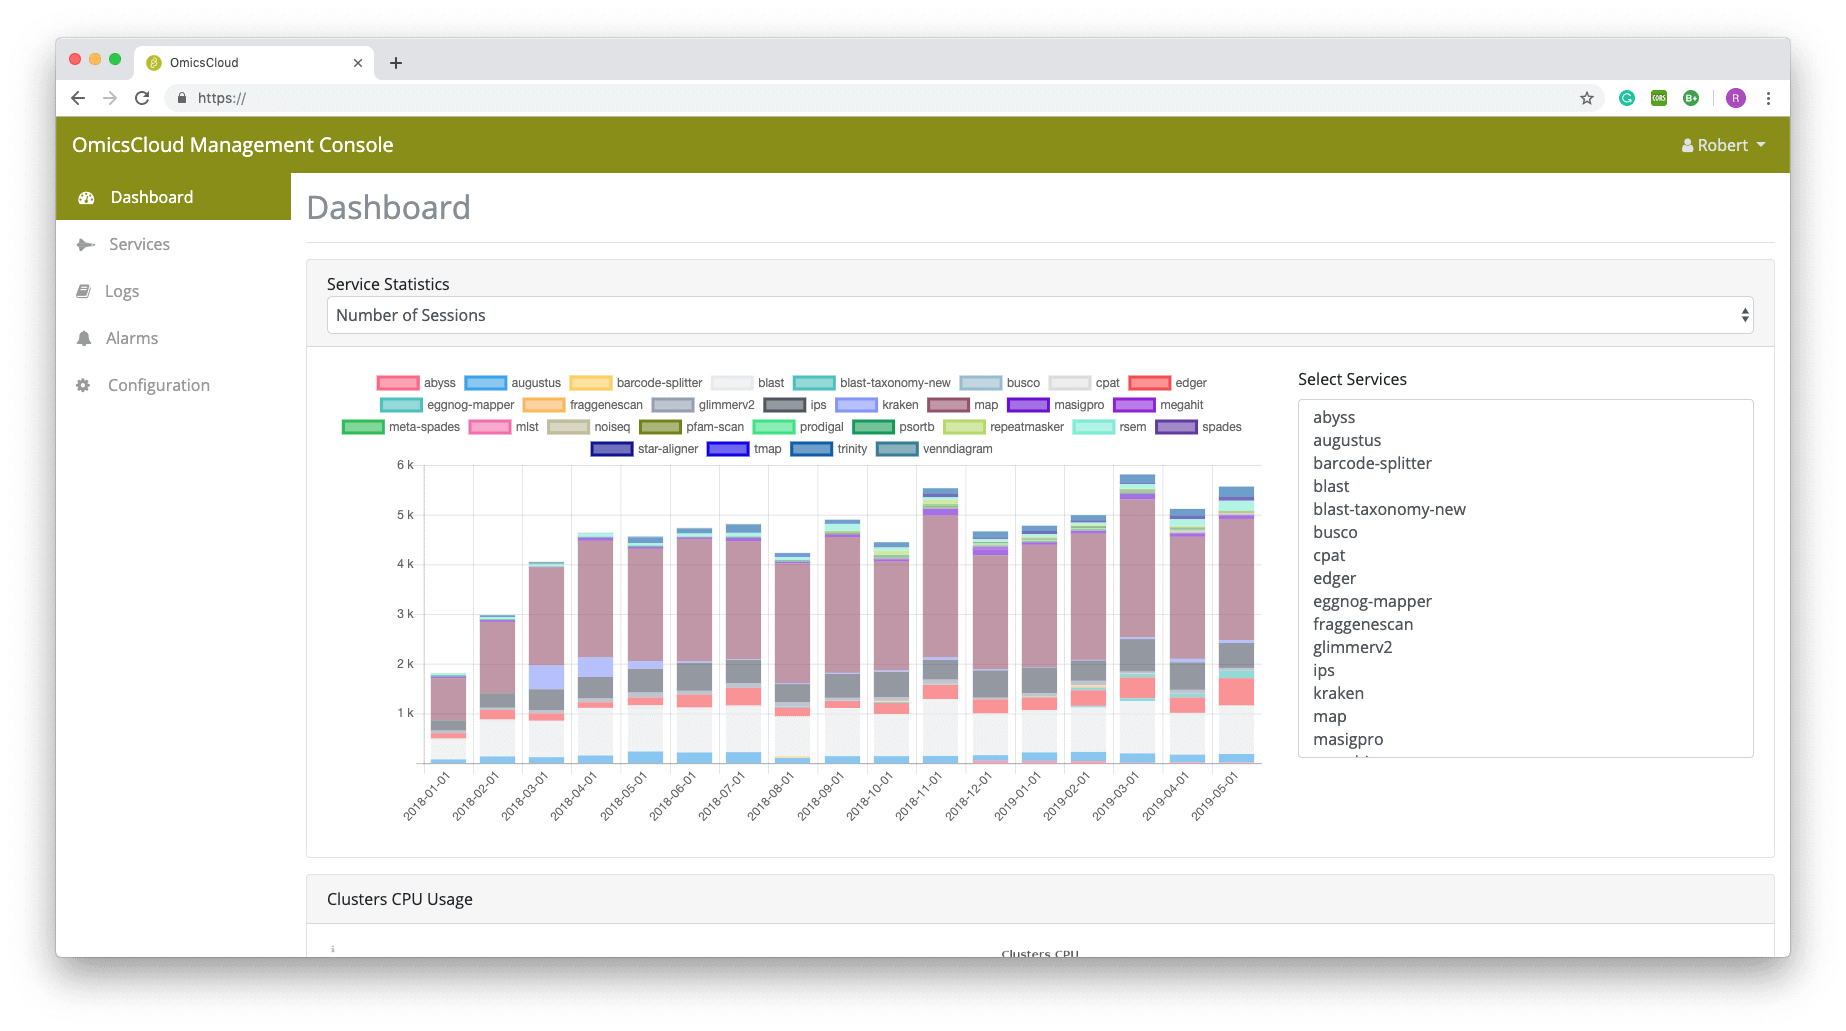
Task: Click the Alarms bell icon
Action: coord(84,339)
